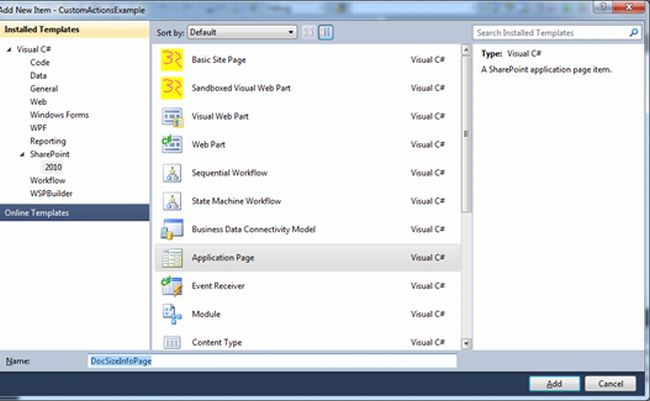Click the Event Receiver template icon
This screenshot has width=650, height=401.
[x=172, y=286]
